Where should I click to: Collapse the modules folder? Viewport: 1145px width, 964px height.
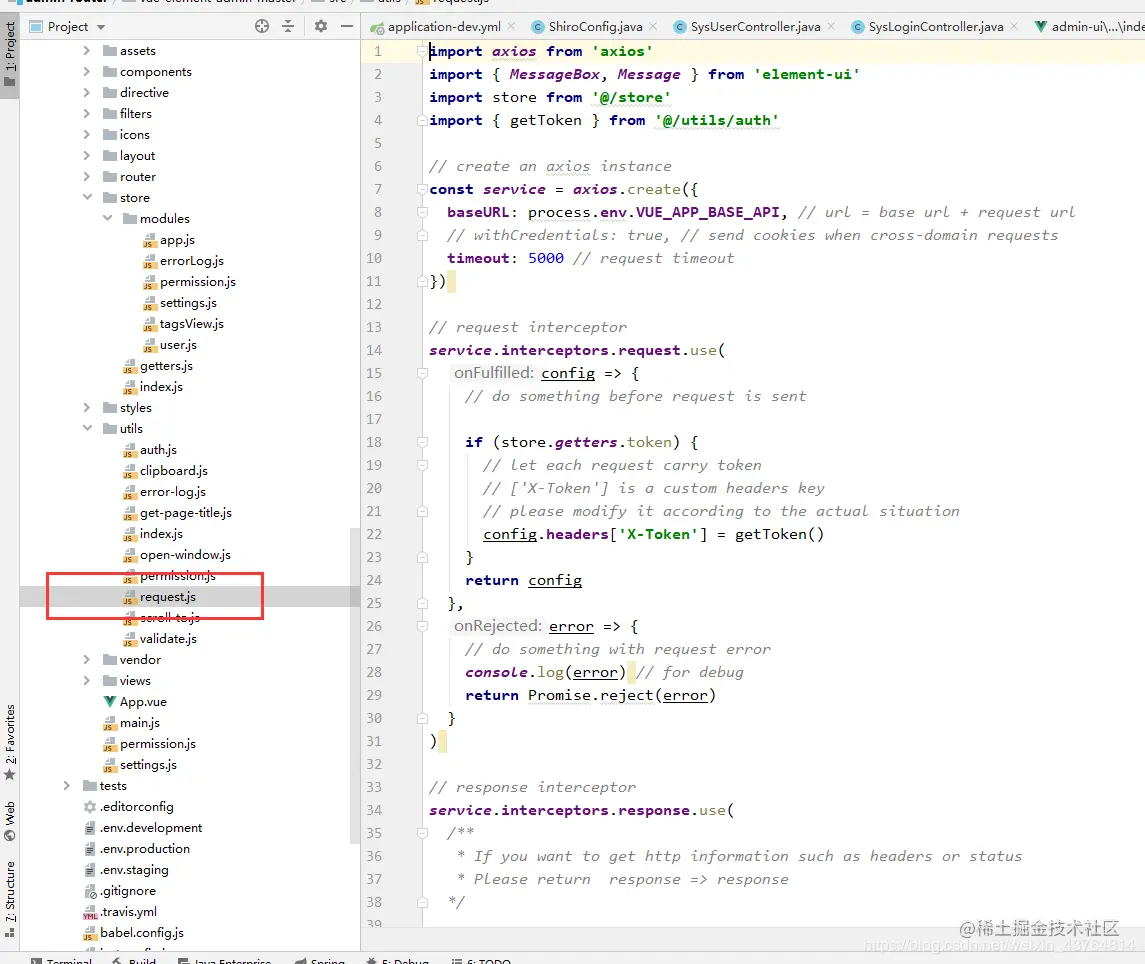(x=107, y=218)
